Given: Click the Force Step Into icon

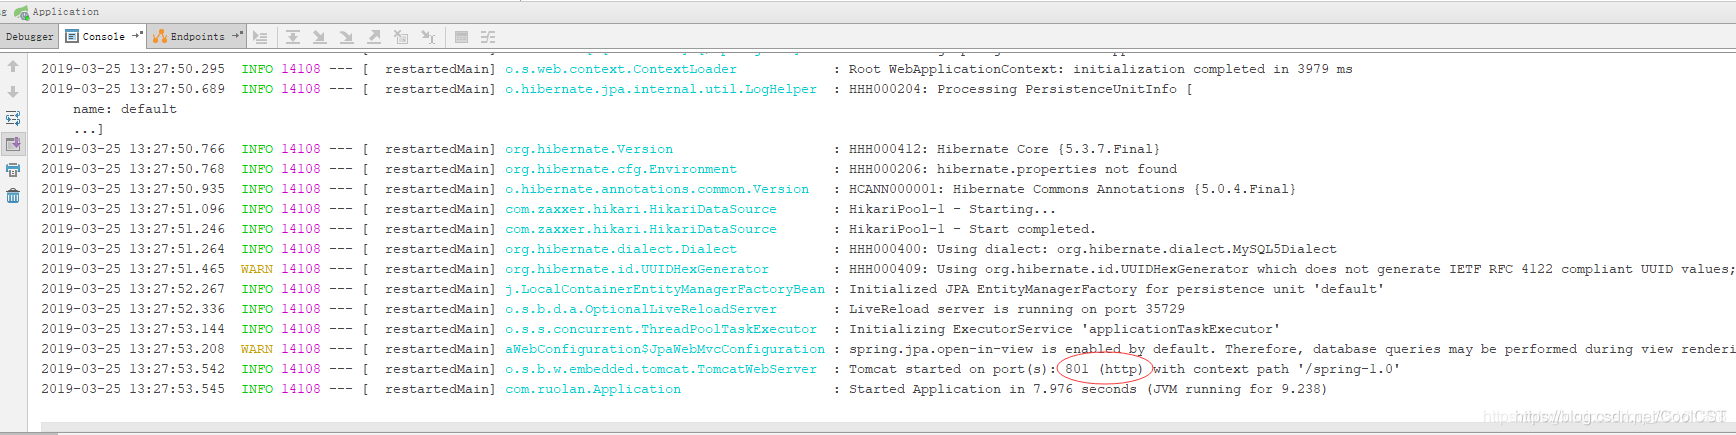Looking at the screenshot, I should click(347, 37).
